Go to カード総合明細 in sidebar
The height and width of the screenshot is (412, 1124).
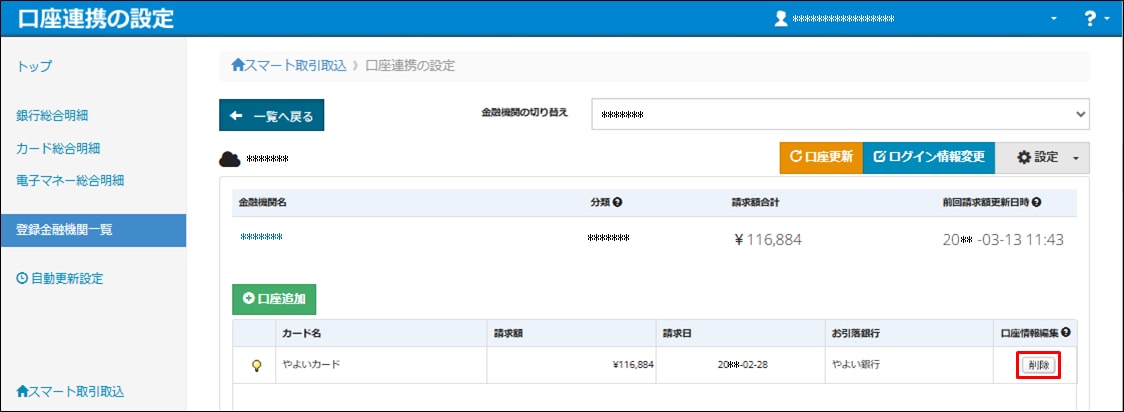[58, 149]
